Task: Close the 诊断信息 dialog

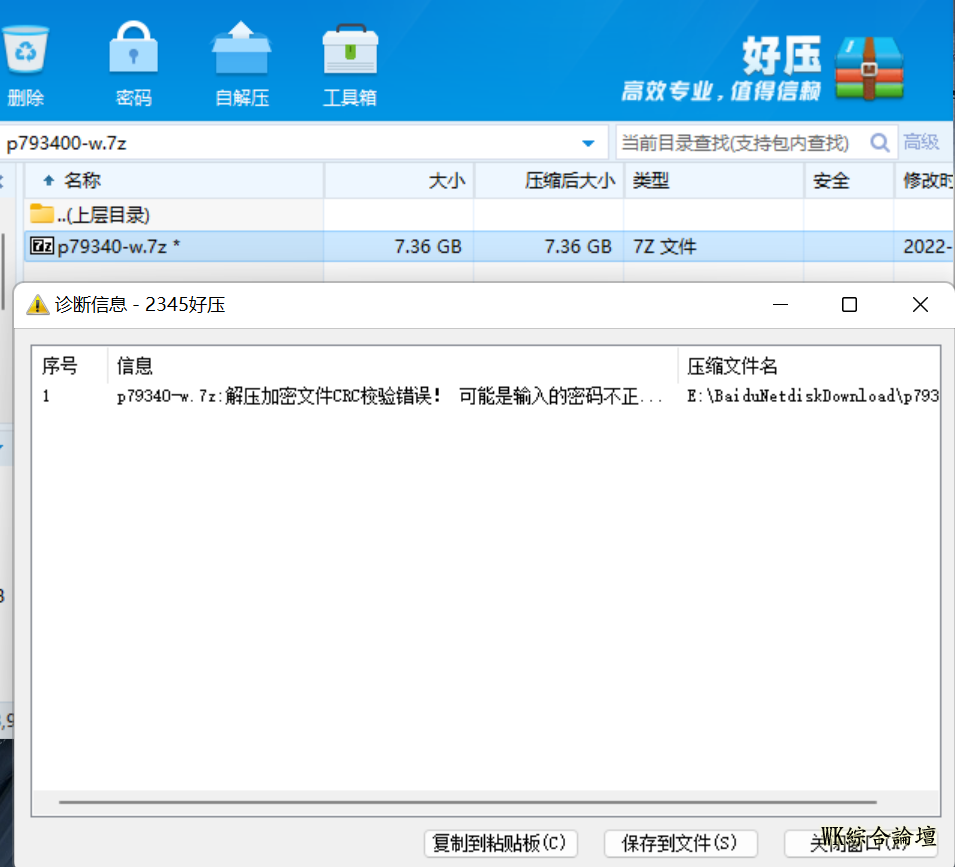Action: coord(920,304)
